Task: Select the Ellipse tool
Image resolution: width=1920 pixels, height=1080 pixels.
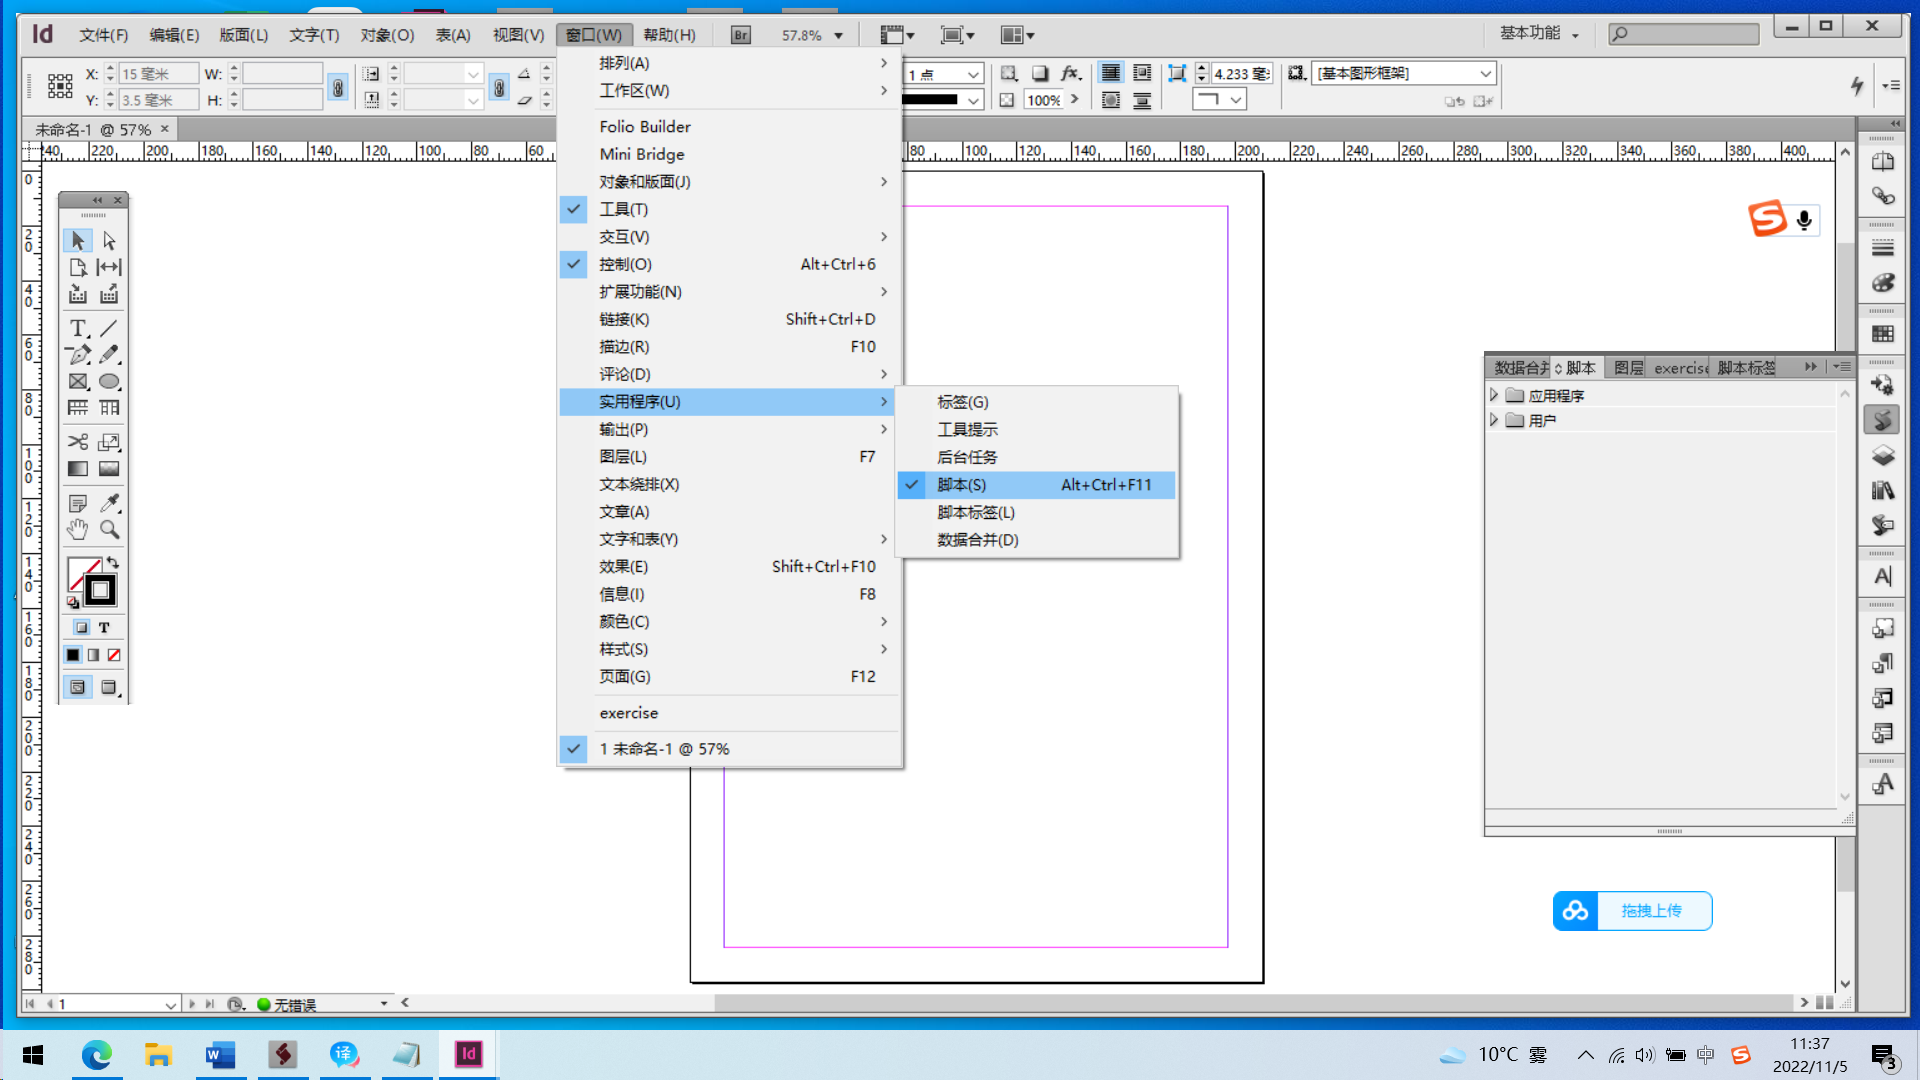Action: click(x=109, y=382)
